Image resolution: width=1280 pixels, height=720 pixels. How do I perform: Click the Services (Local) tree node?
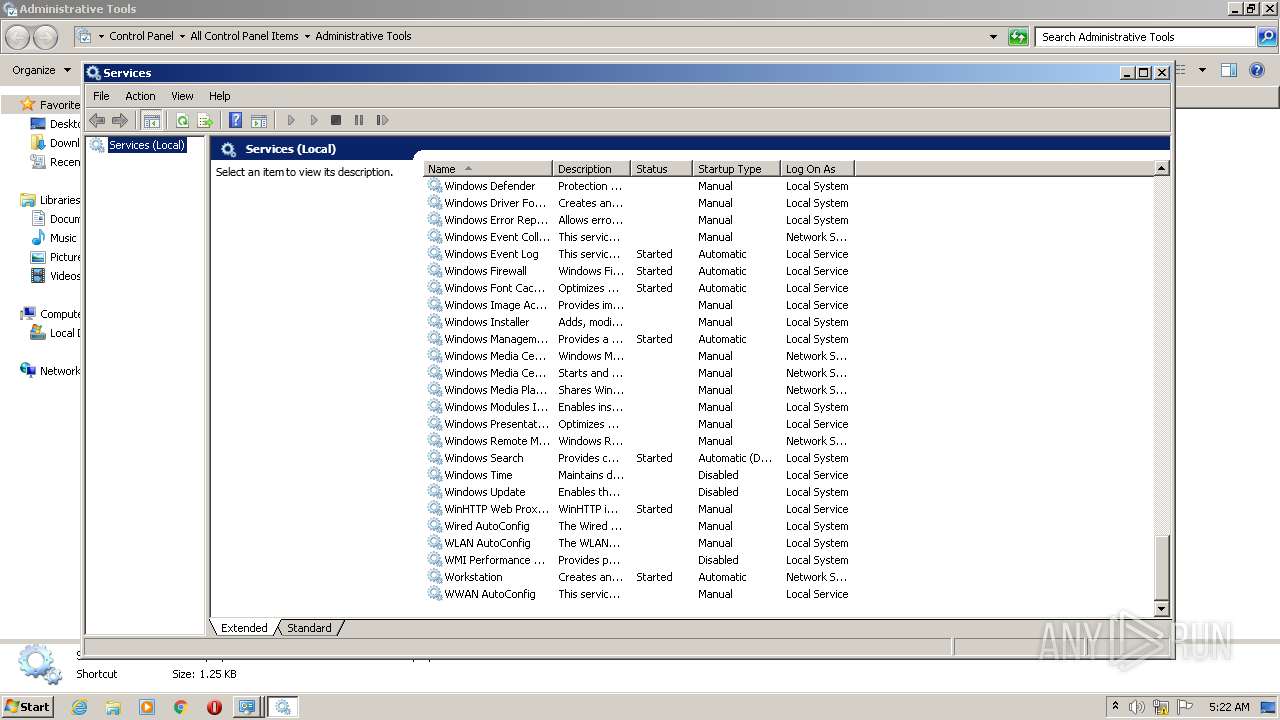point(147,145)
